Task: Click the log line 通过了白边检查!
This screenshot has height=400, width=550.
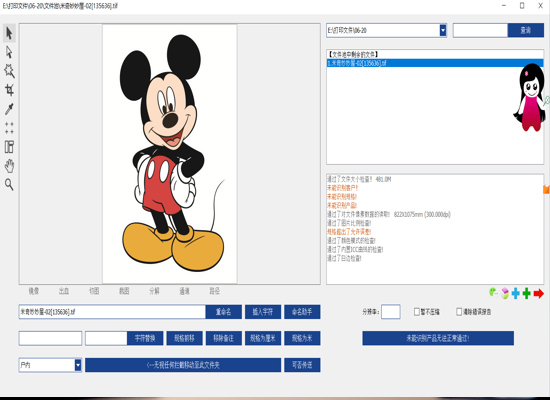Action: click(x=344, y=258)
